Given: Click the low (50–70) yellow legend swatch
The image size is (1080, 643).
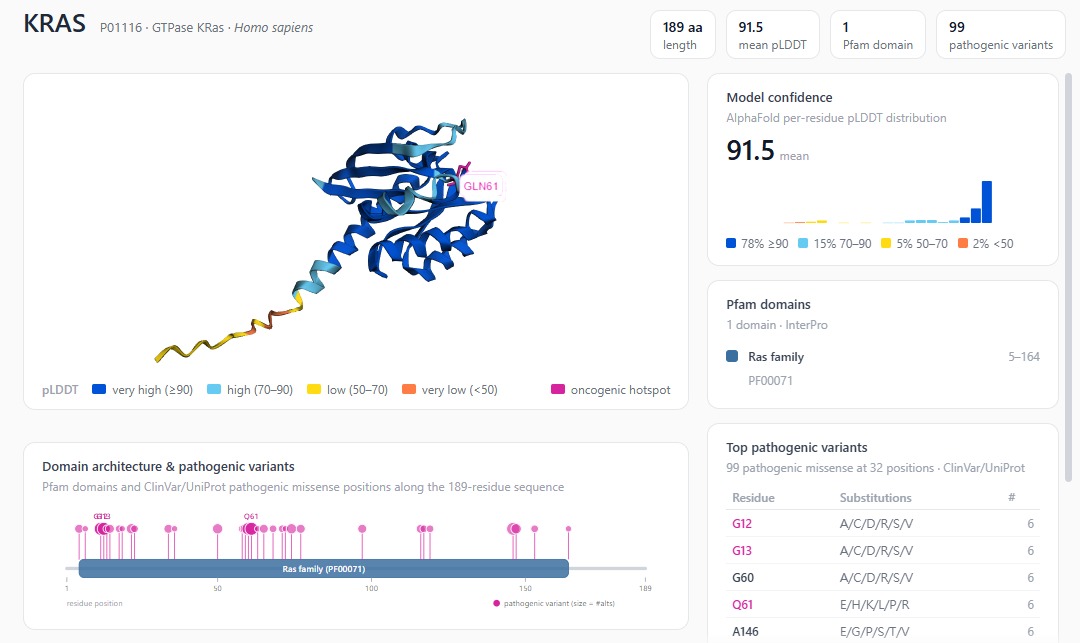Looking at the screenshot, I should (x=313, y=389).
